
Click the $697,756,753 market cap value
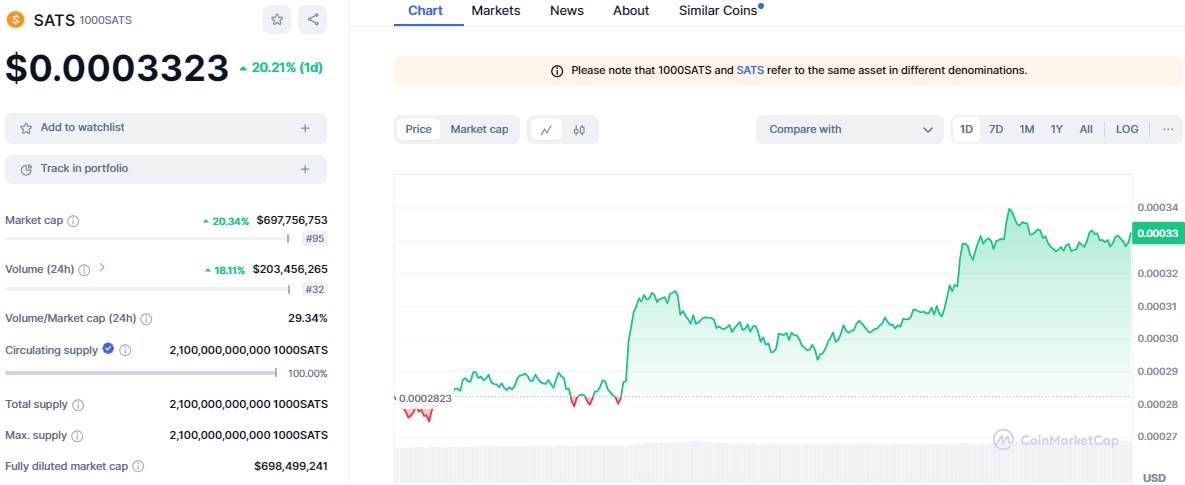(292, 220)
